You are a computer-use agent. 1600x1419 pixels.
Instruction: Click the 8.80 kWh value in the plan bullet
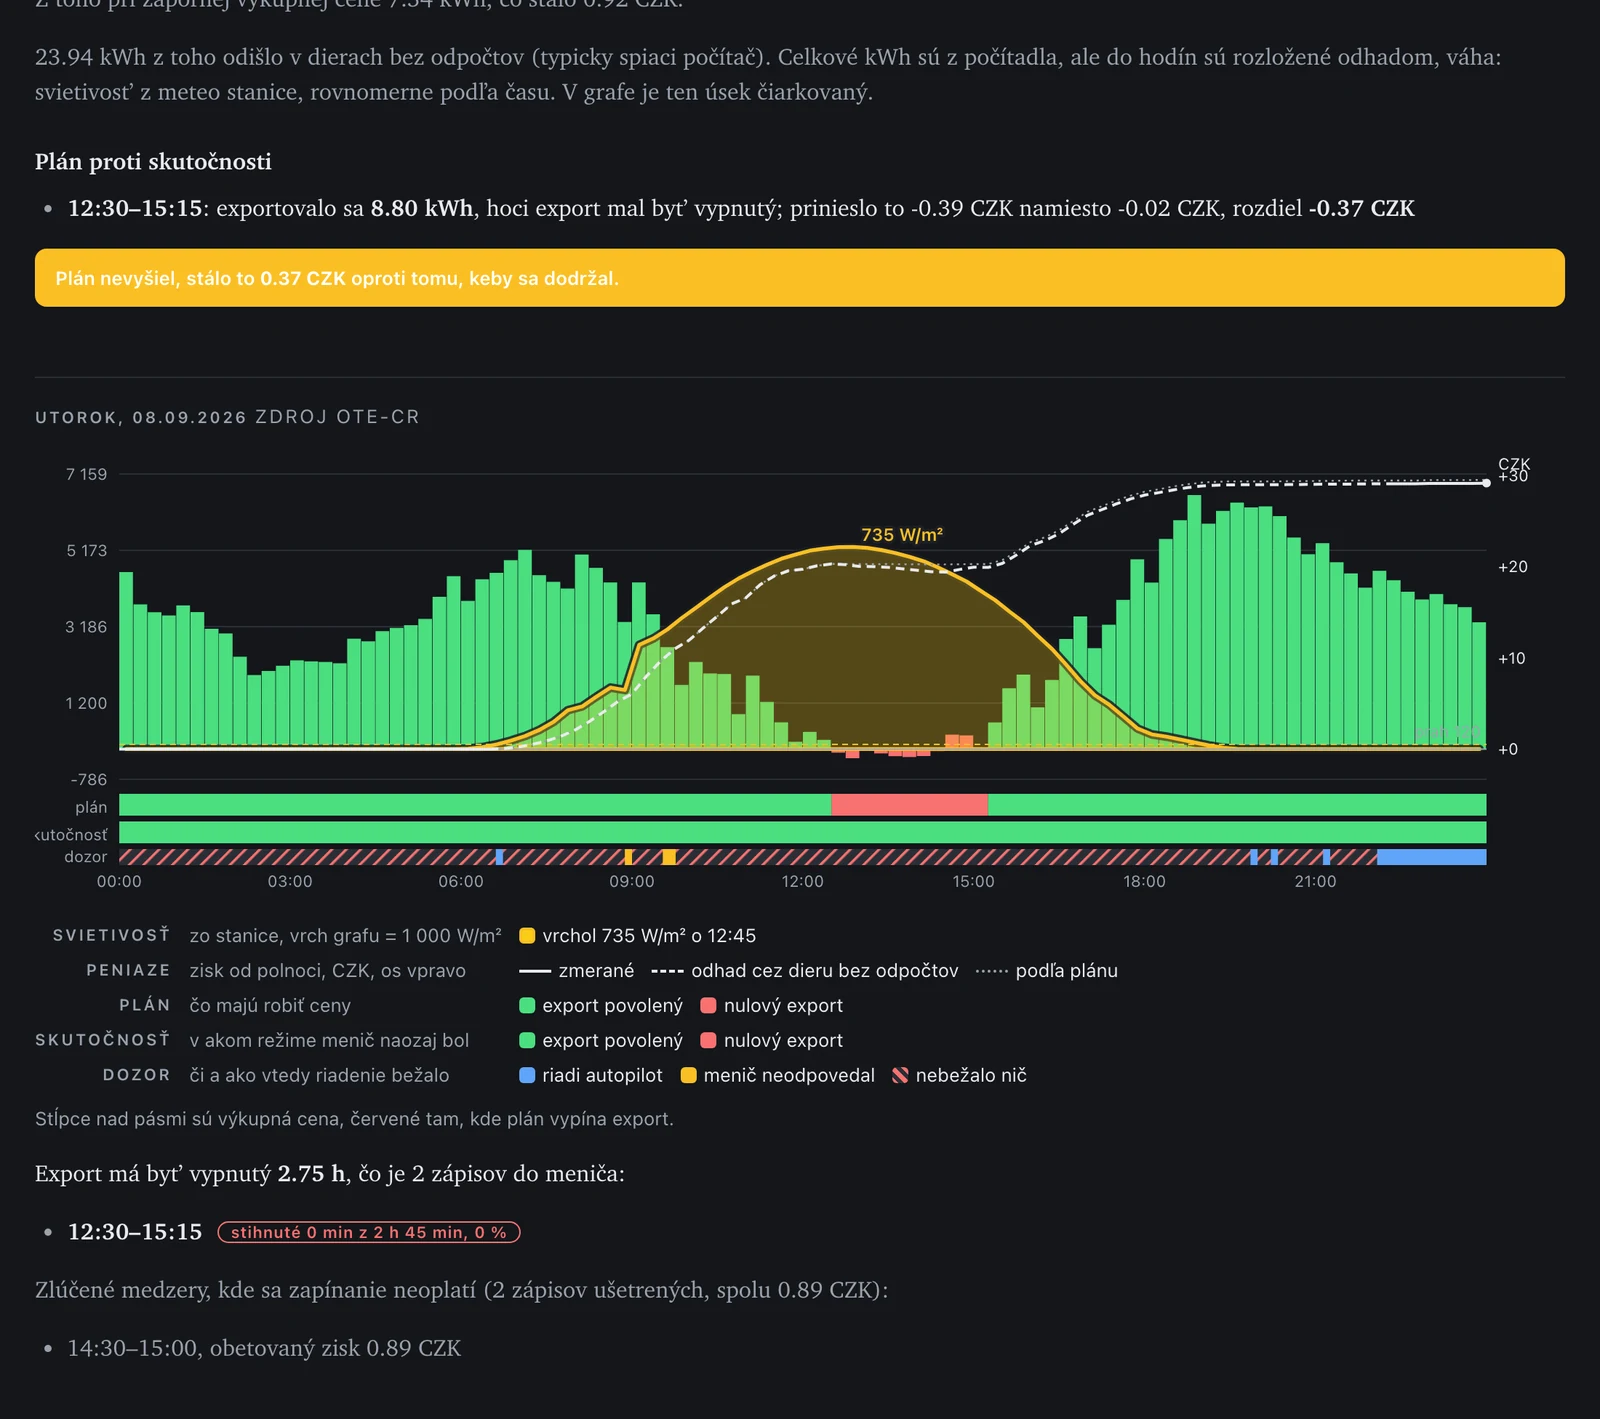coord(422,208)
